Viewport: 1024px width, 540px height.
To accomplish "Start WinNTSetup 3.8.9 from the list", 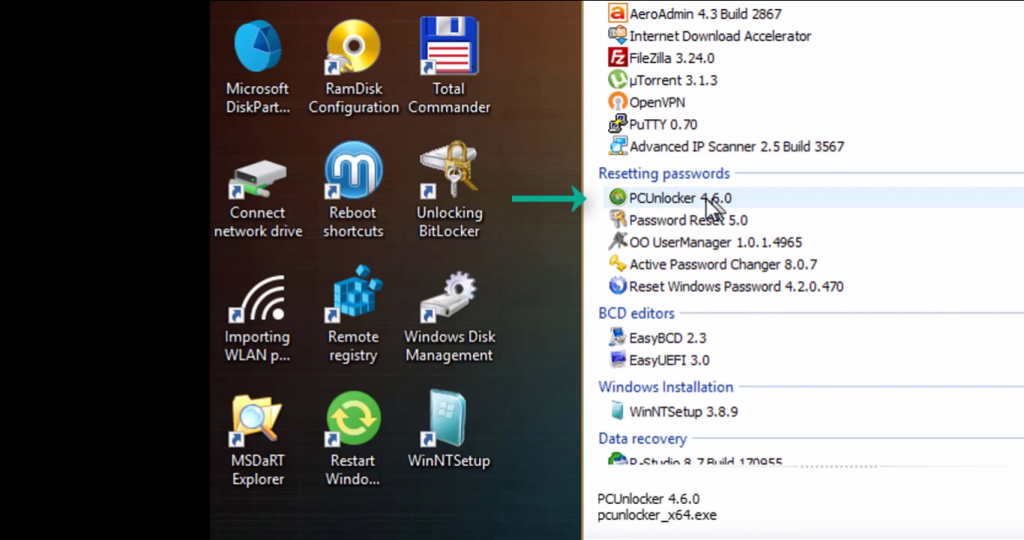I will pyautogui.click(x=684, y=411).
